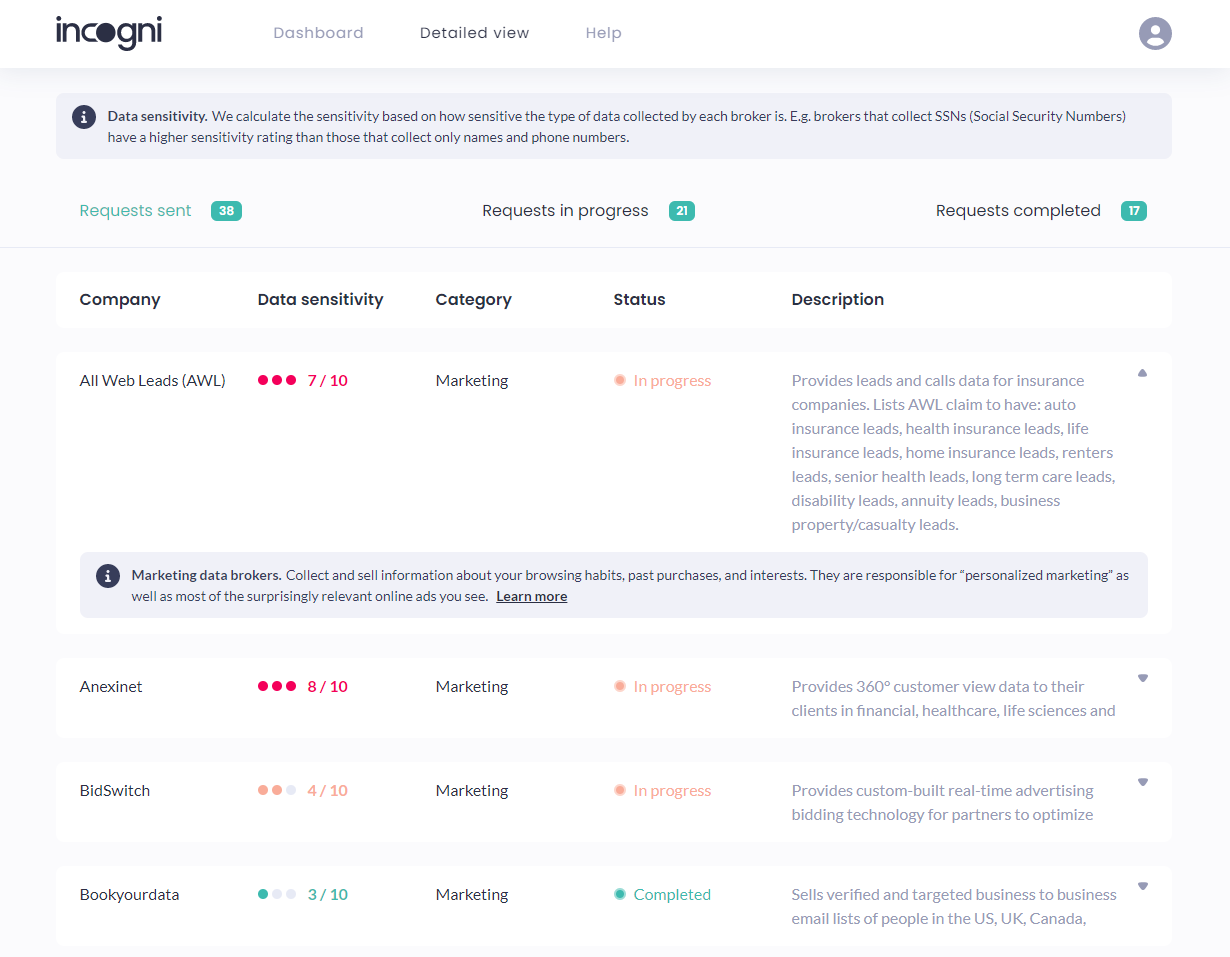
Task: Expand the BidSwitch row details
Action: pyautogui.click(x=1142, y=782)
